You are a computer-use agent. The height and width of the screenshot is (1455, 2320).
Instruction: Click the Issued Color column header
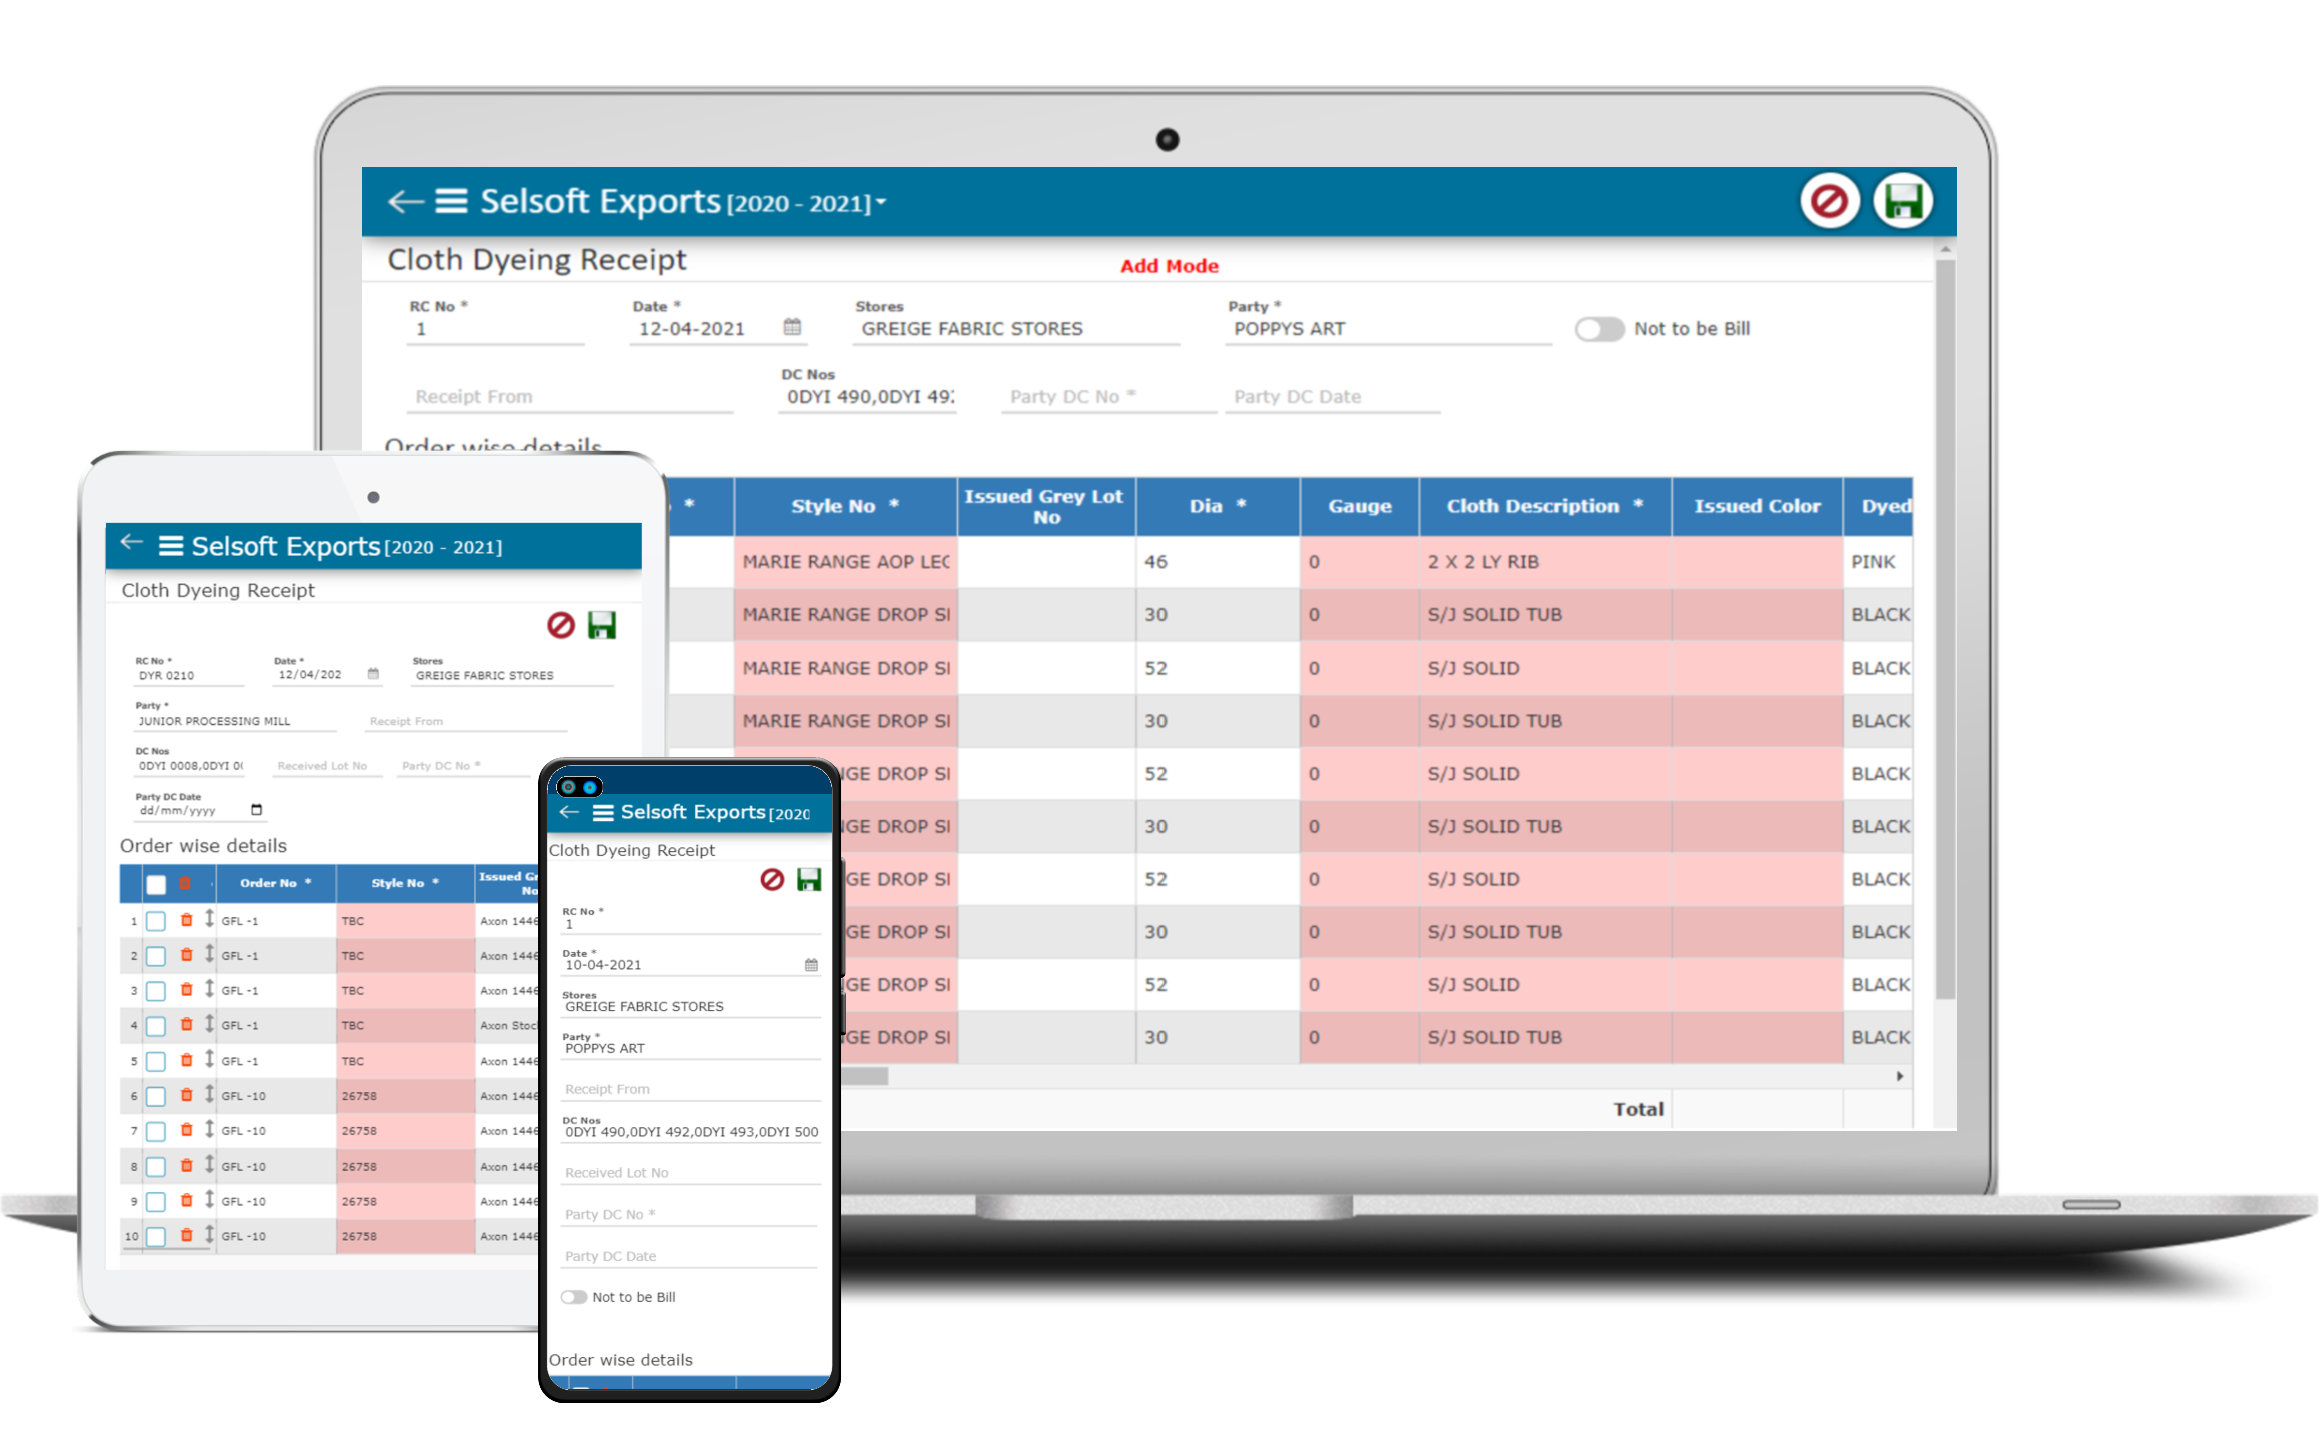1758,506
